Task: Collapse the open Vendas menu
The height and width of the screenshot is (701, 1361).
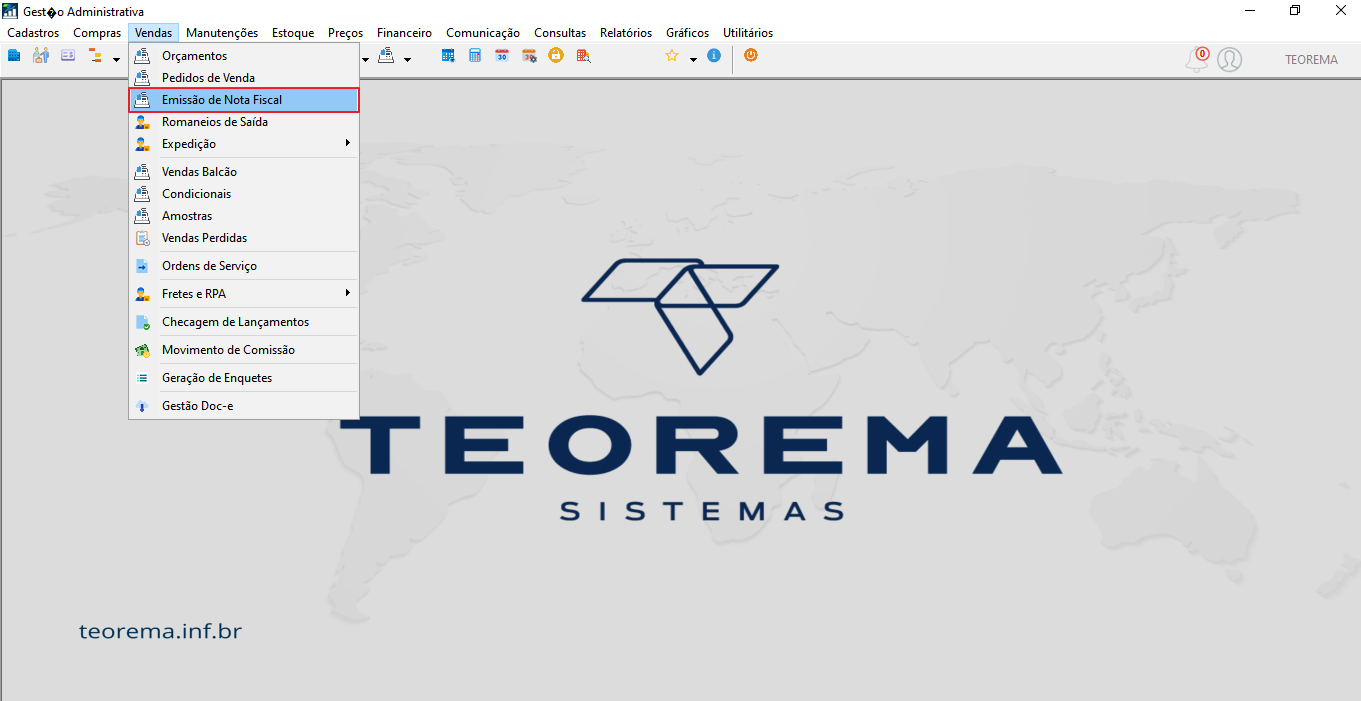Action: coord(154,33)
